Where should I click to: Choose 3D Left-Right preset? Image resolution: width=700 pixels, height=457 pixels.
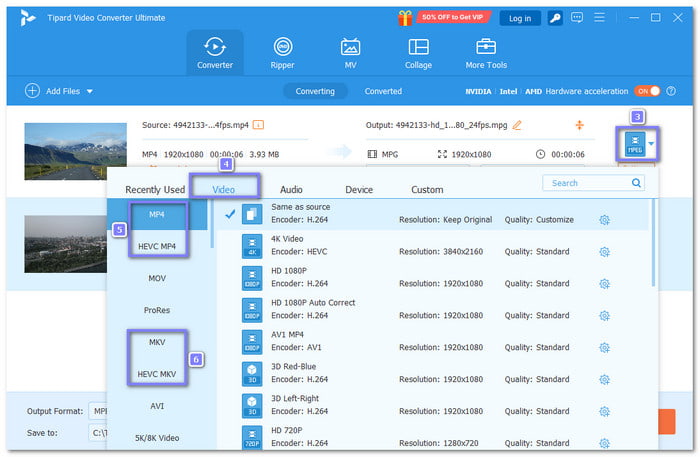432,405
